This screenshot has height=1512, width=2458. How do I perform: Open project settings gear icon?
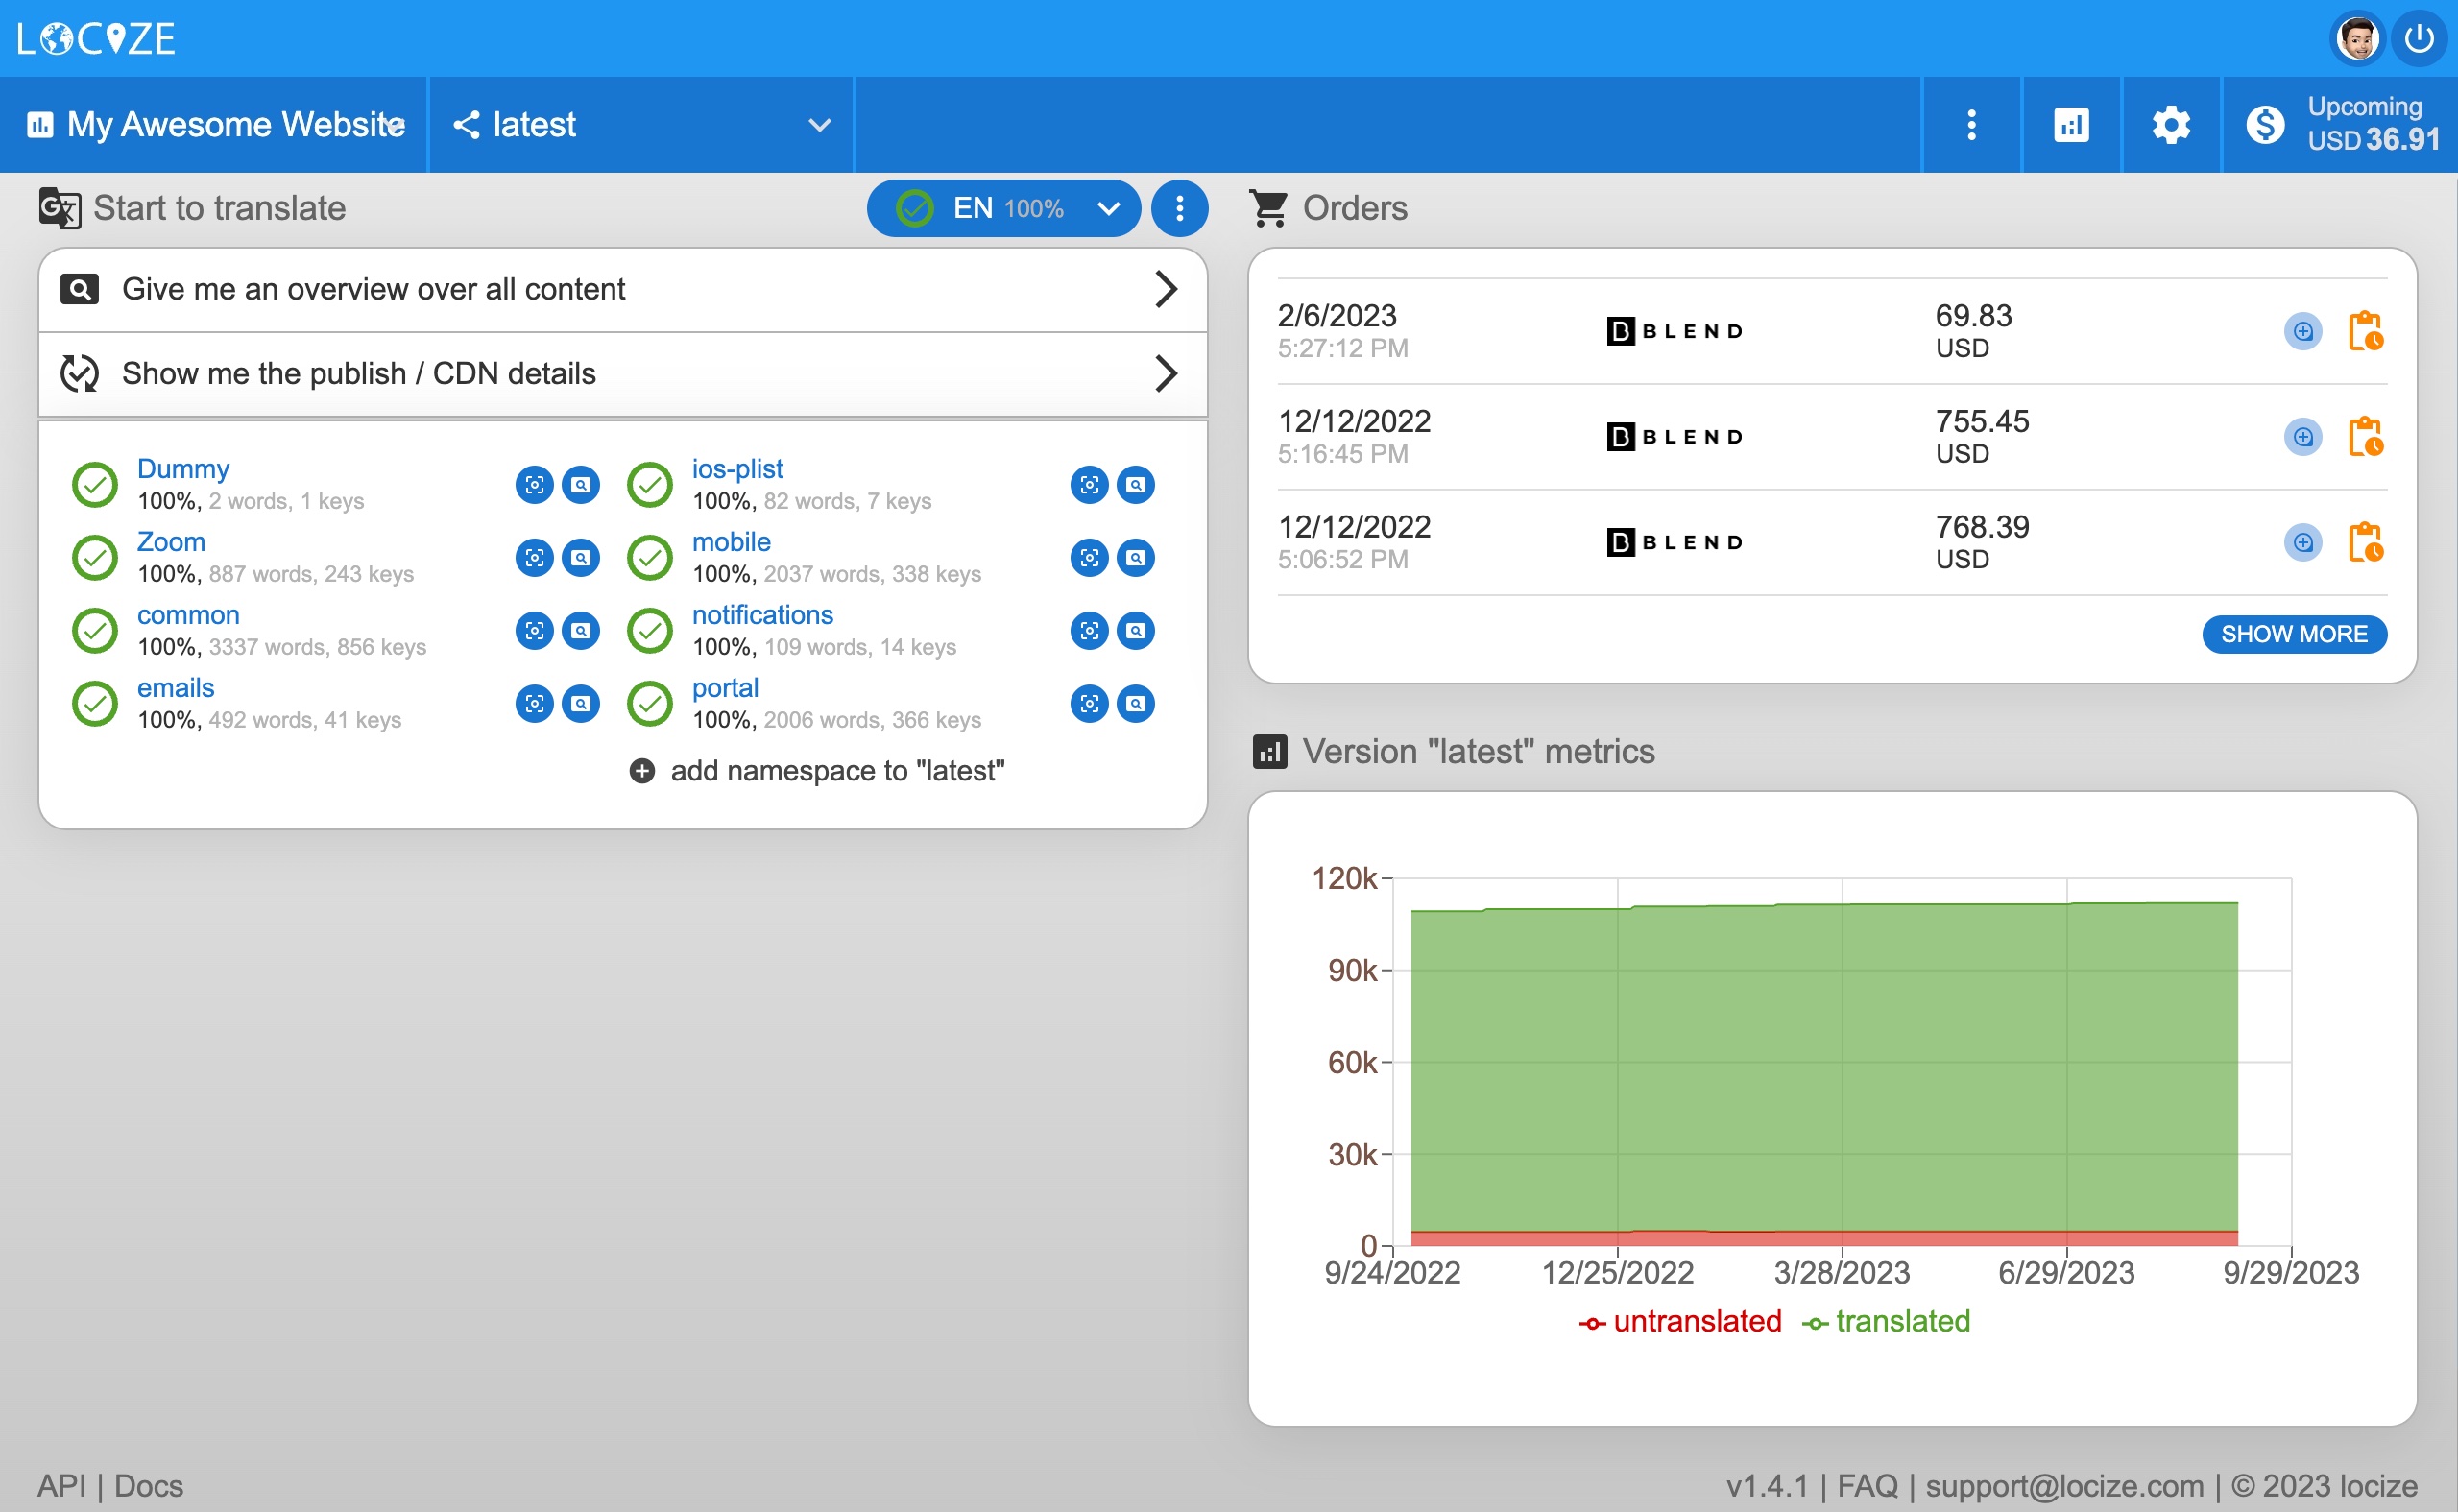pyautogui.click(x=2170, y=125)
